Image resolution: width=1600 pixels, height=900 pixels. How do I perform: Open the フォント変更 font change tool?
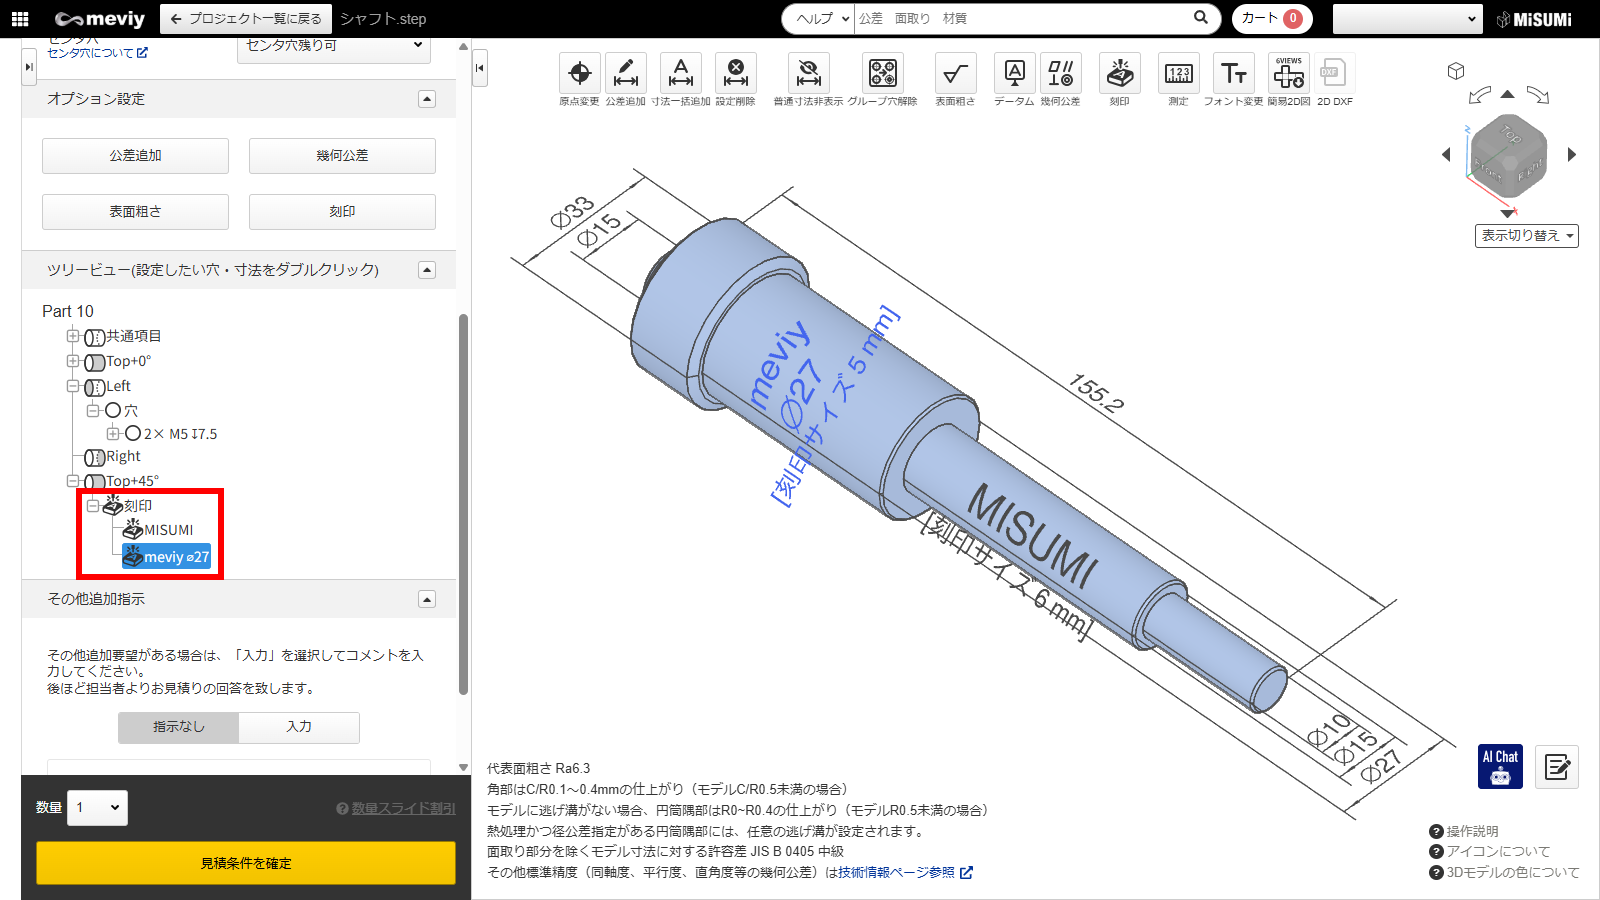(1233, 74)
